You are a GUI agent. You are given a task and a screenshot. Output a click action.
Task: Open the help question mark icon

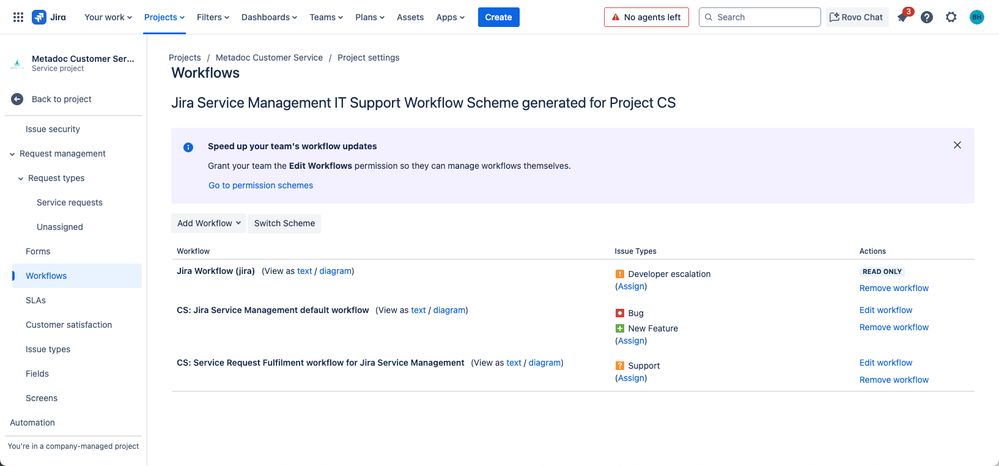coord(927,17)
